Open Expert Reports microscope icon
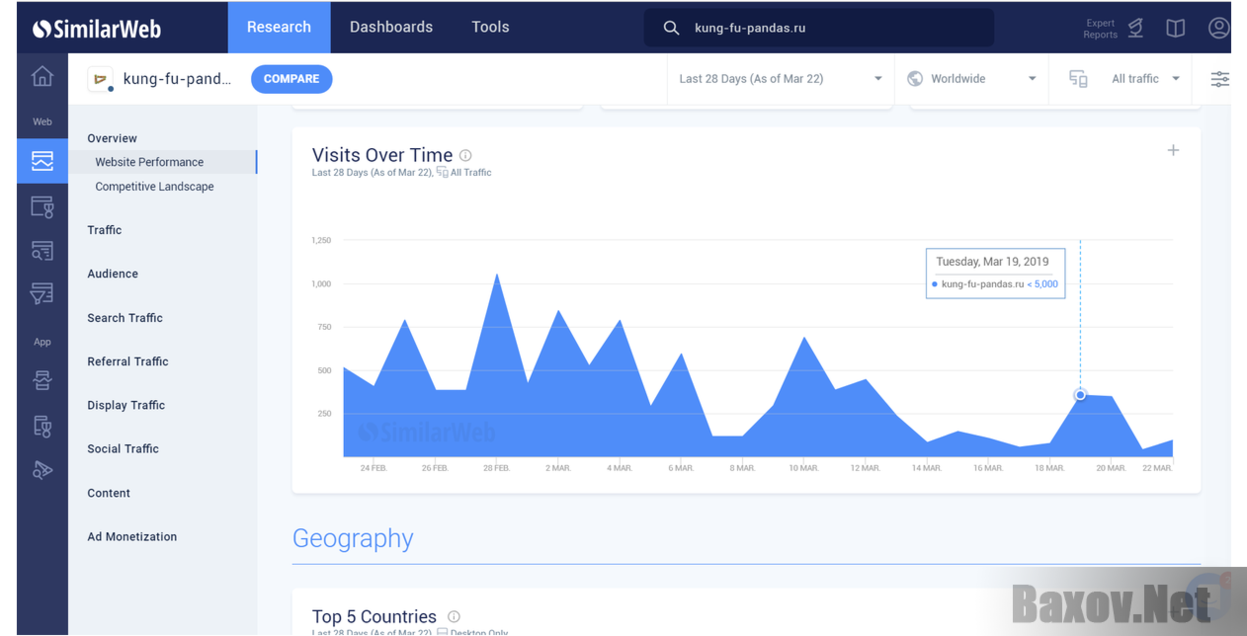 coord(1136,28)
